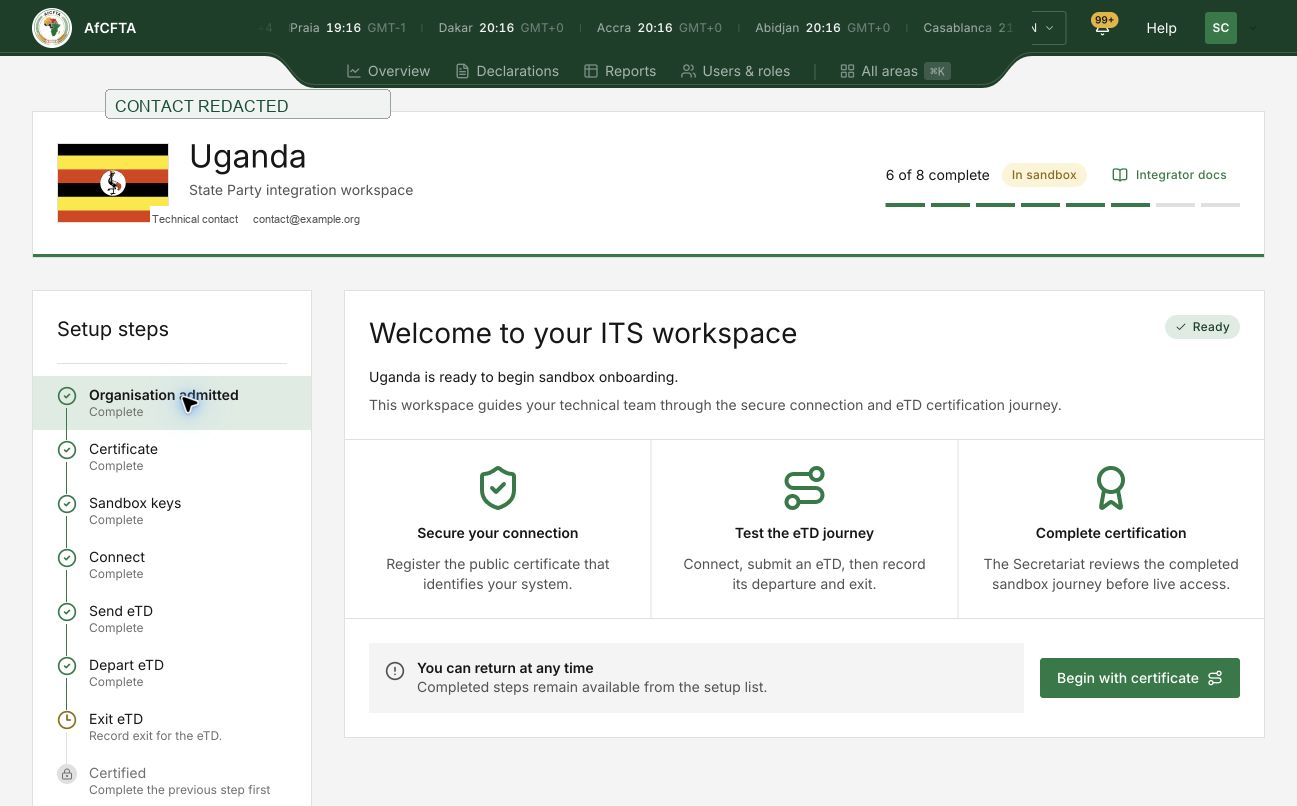
Task: Click the Dakar 20:16 clock
Action: 500,28
